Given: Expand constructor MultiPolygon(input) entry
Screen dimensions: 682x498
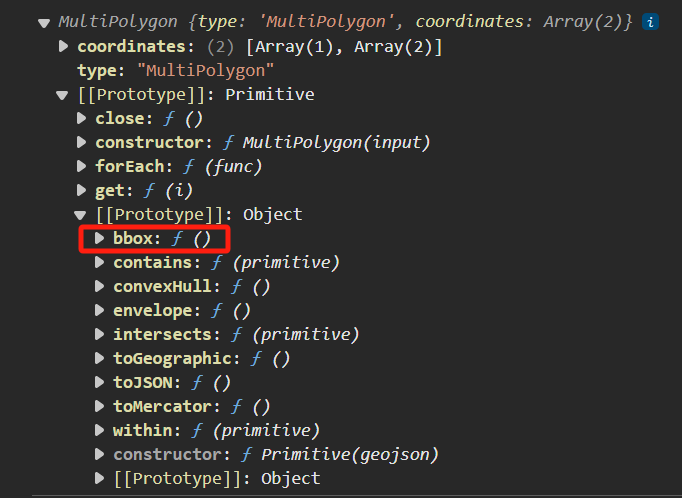Looking at the screenshot, I should click(x=81, y=142).
